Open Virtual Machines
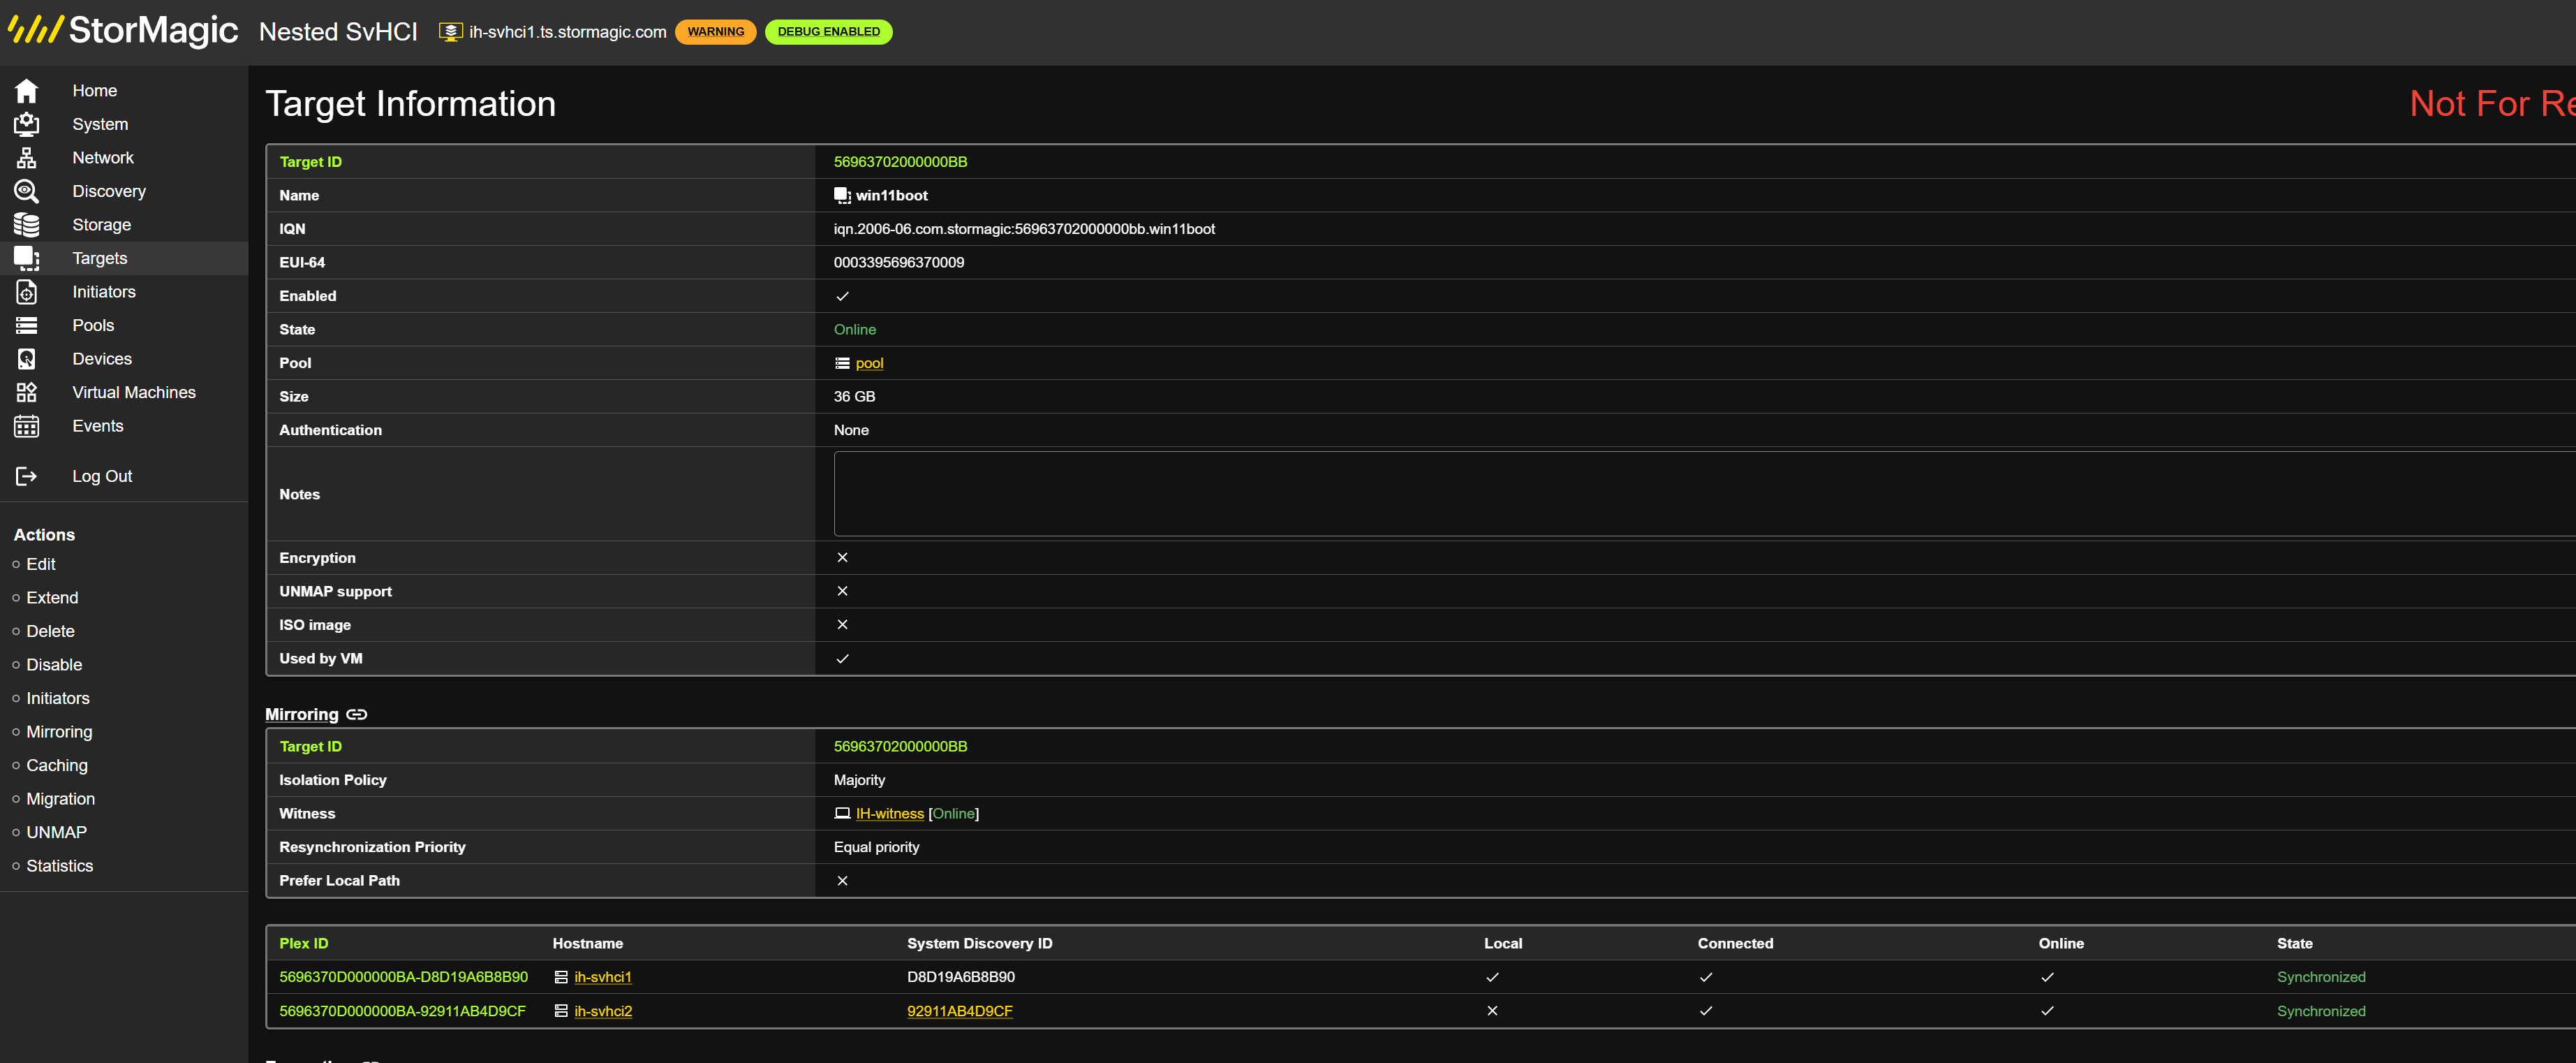Screen dimensions: 2576x1063 point(134,392)
